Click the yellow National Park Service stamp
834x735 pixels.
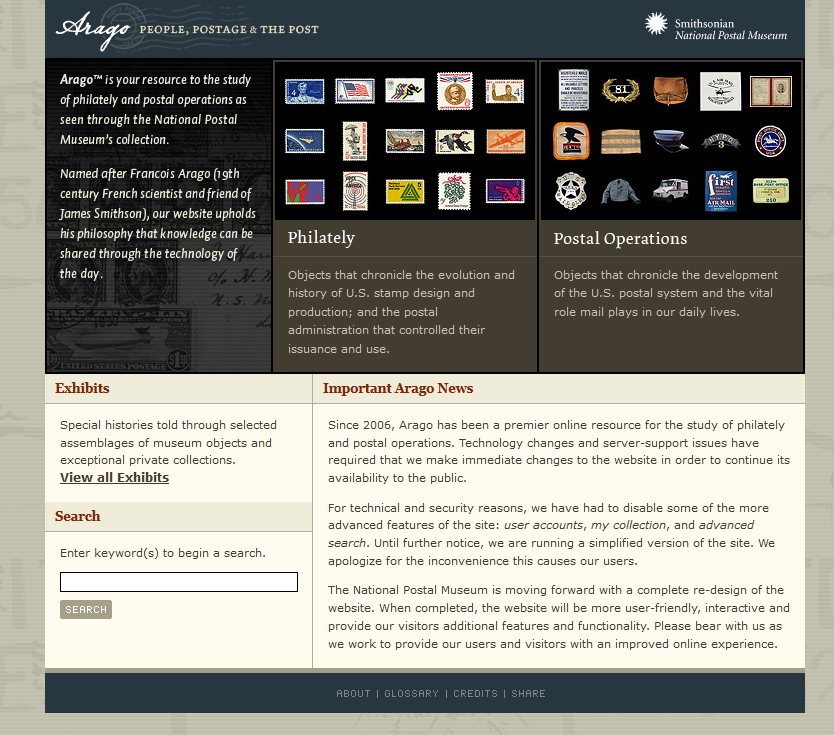pyautogui.click(x=405, y=191)
